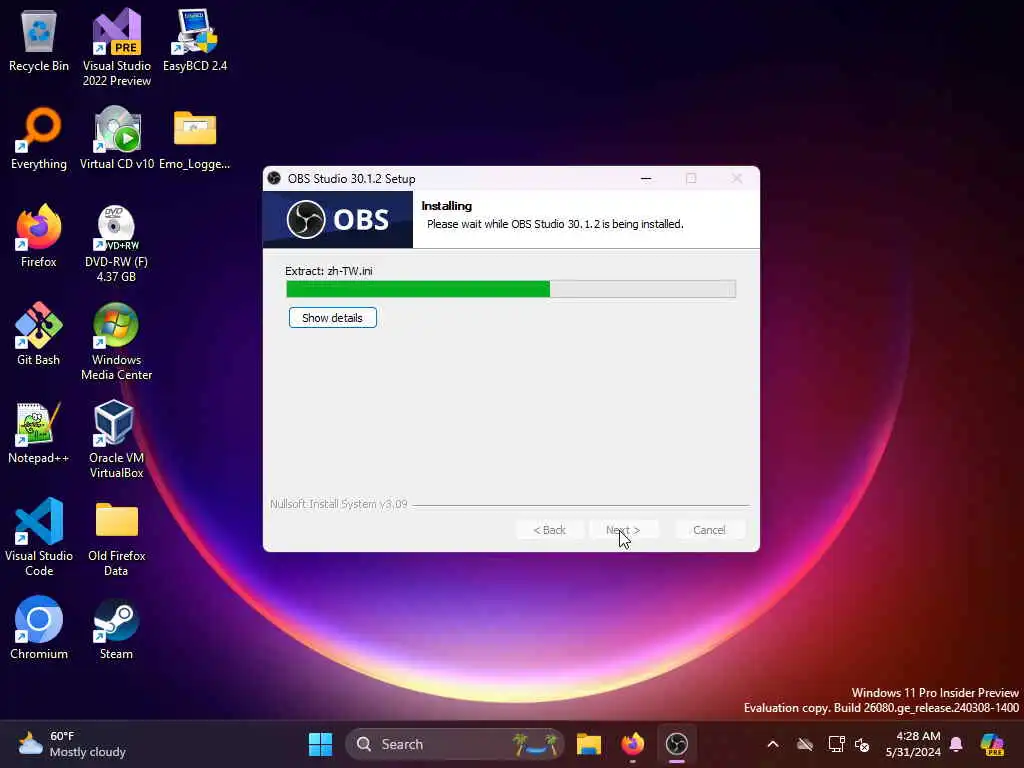Select the Steam desktop shortcut

116,628
